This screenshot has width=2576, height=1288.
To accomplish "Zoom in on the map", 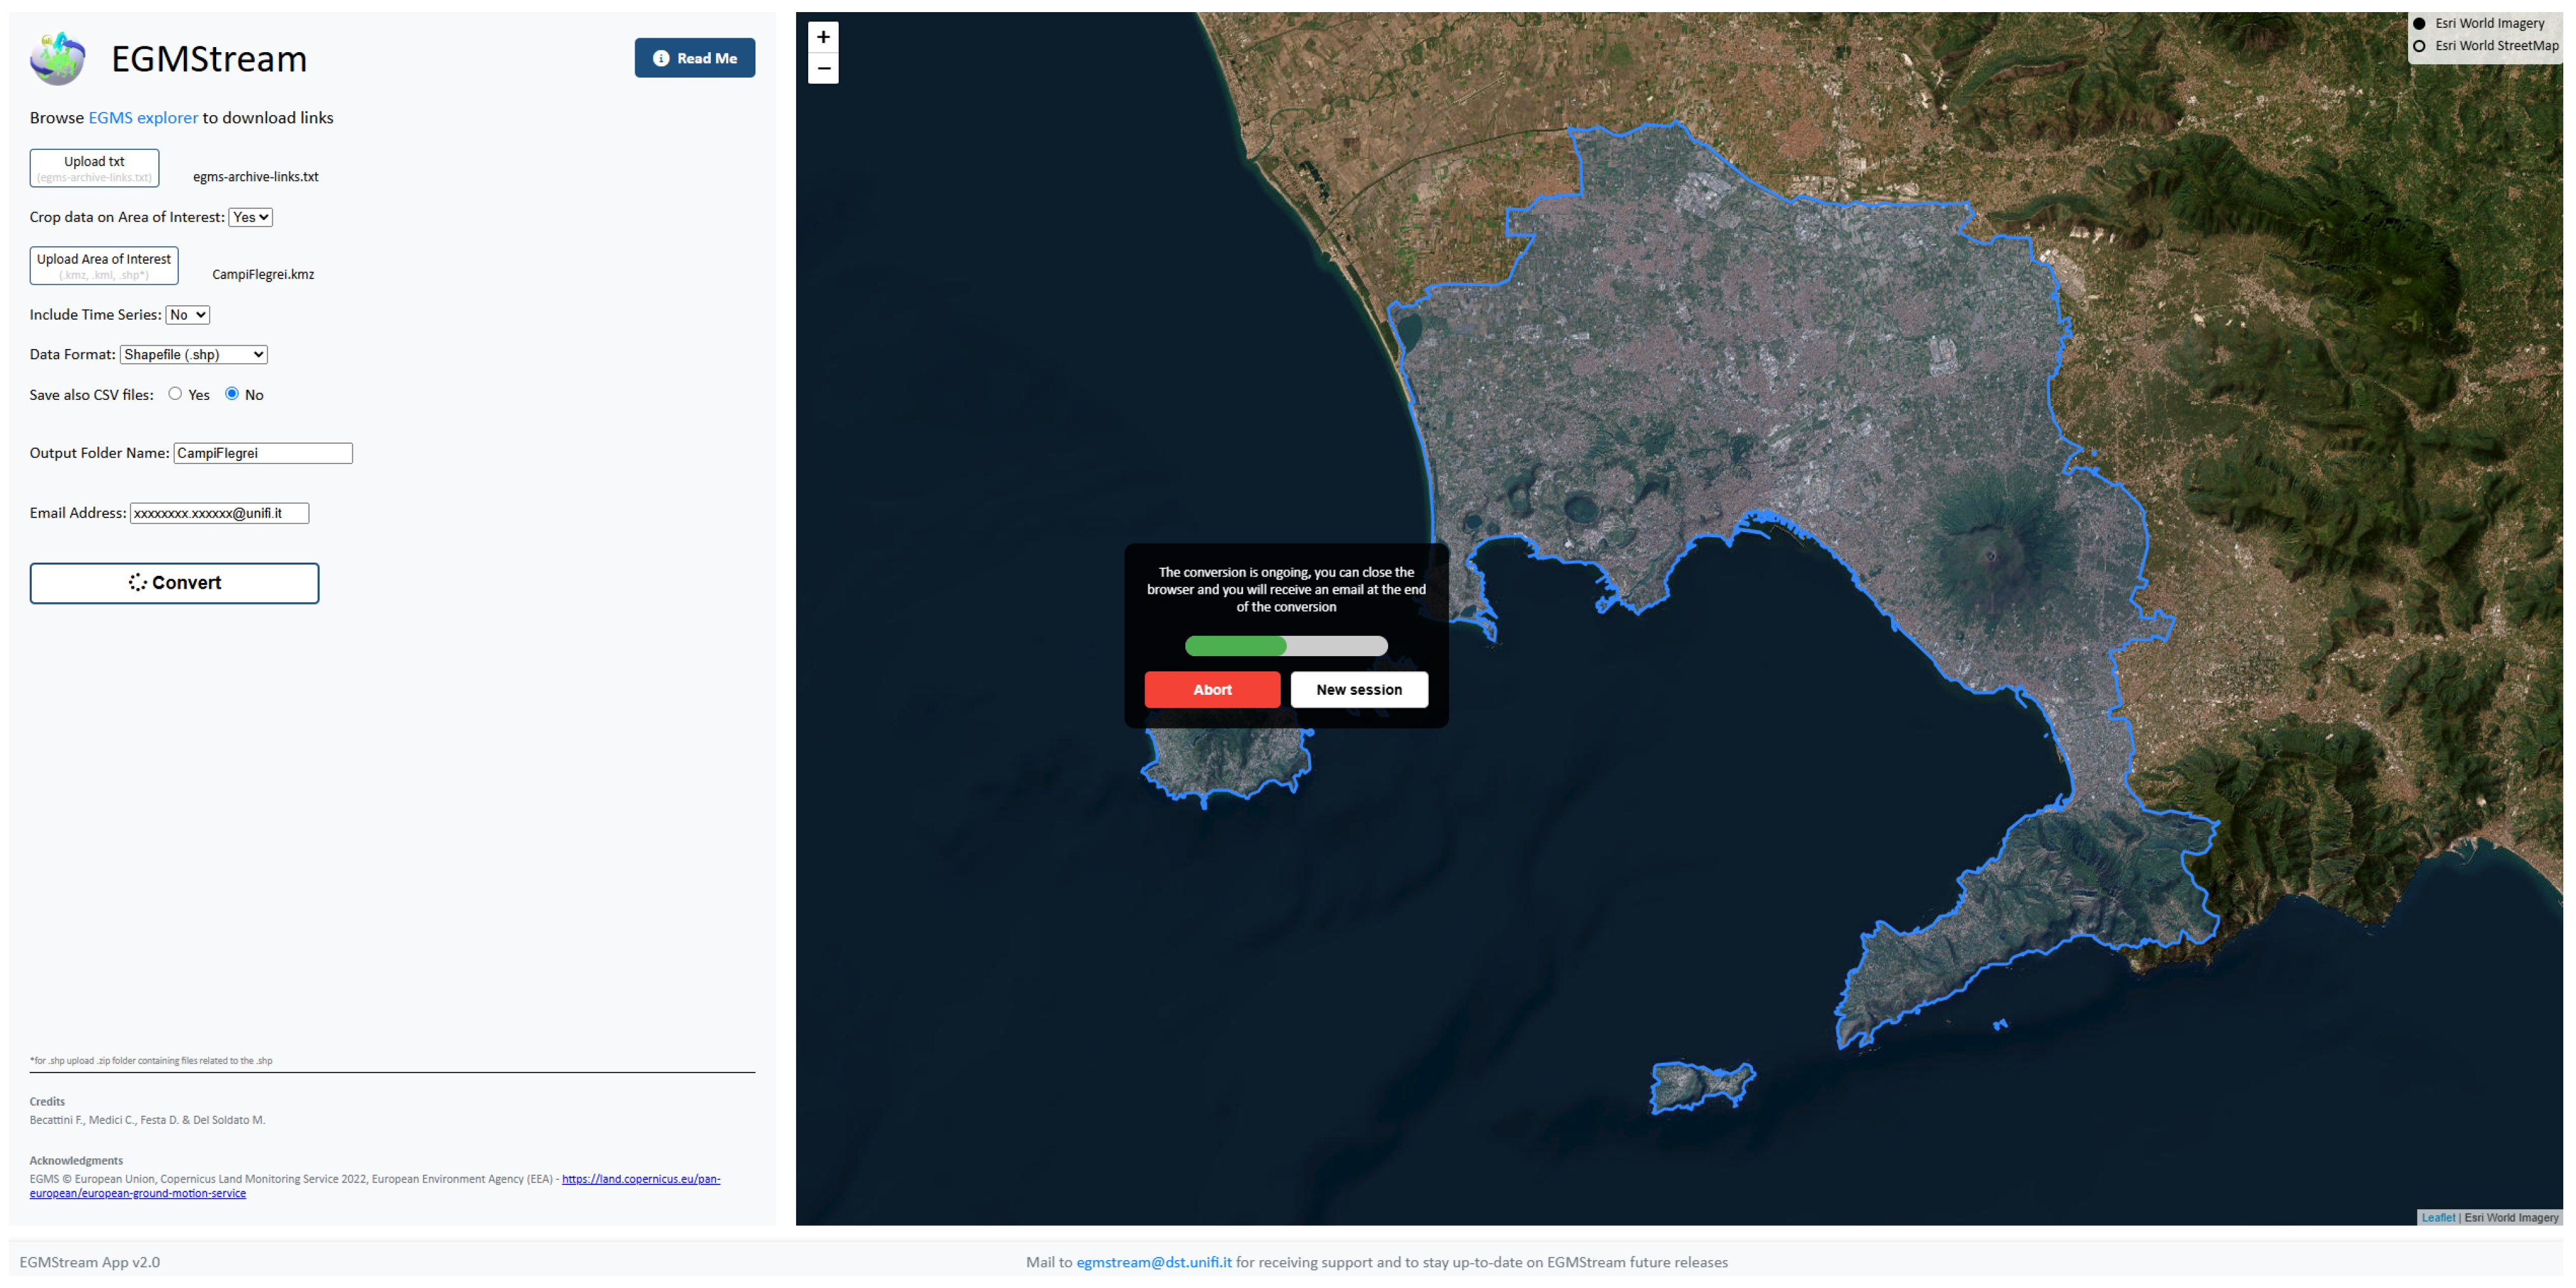I will click(x=822, y=37).
